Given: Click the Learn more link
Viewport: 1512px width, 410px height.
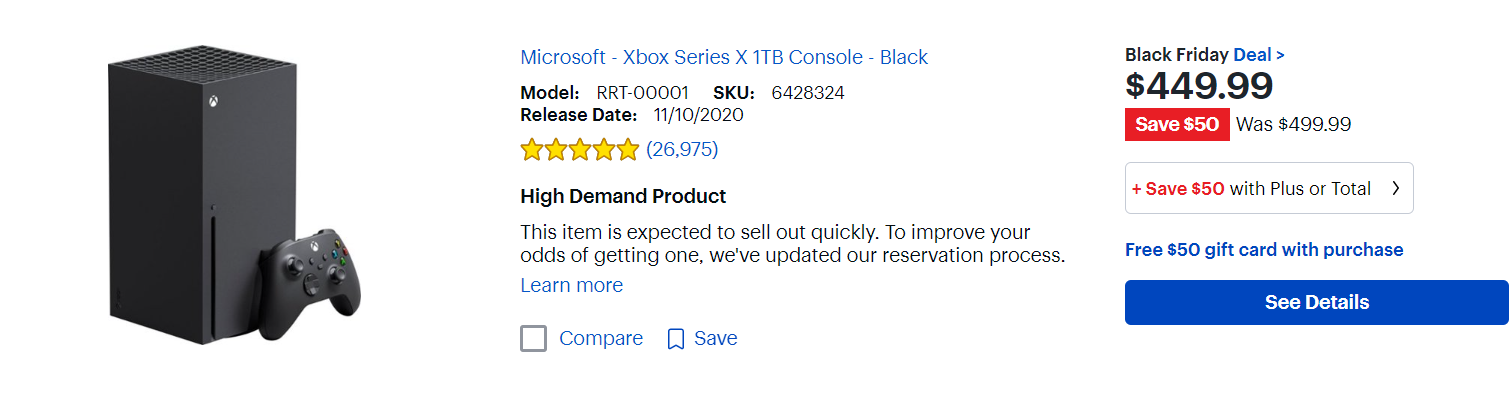Looking at the screenshot, I should click(571, 286).
